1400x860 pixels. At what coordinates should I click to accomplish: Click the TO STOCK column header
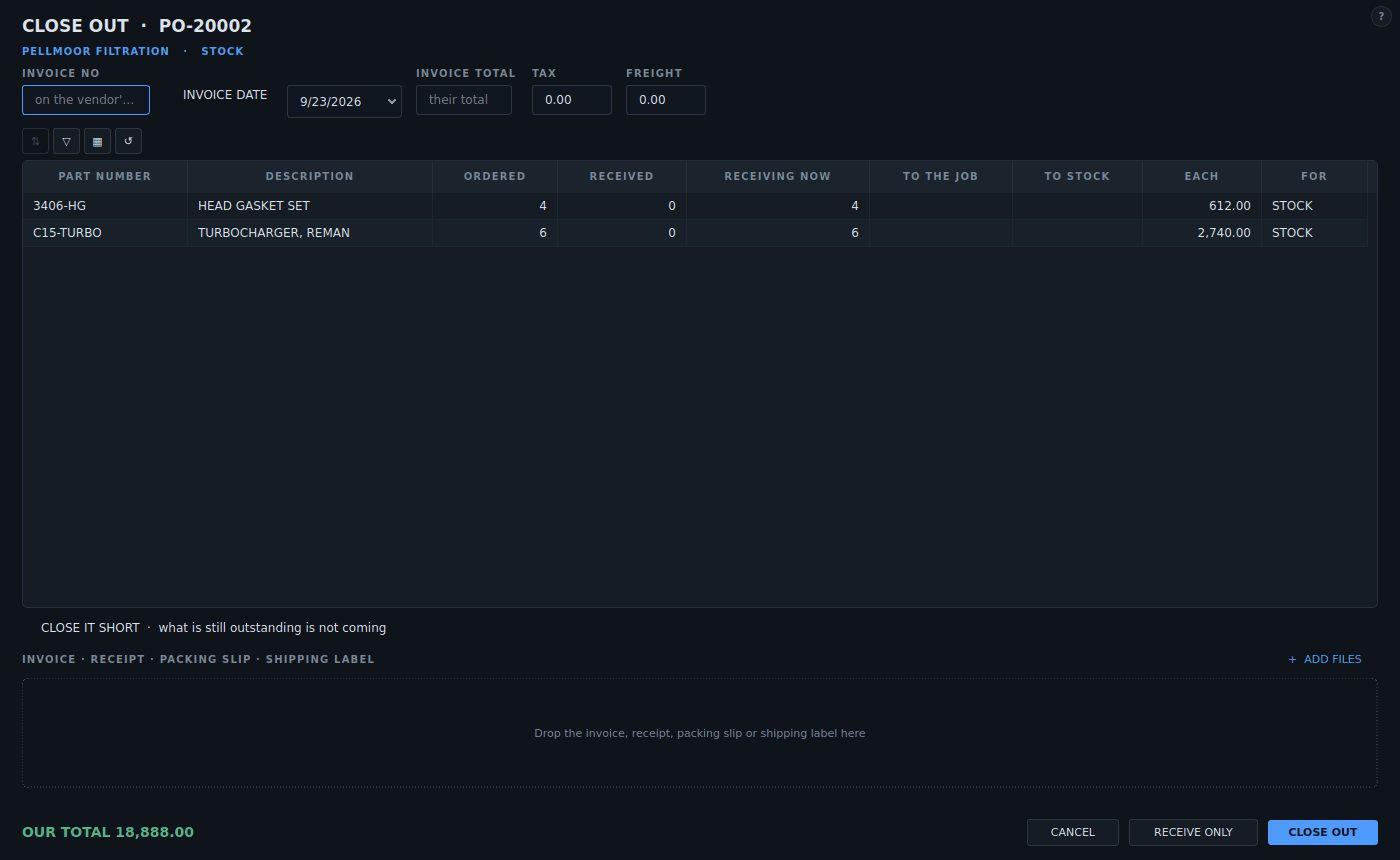pos(1077,176)
